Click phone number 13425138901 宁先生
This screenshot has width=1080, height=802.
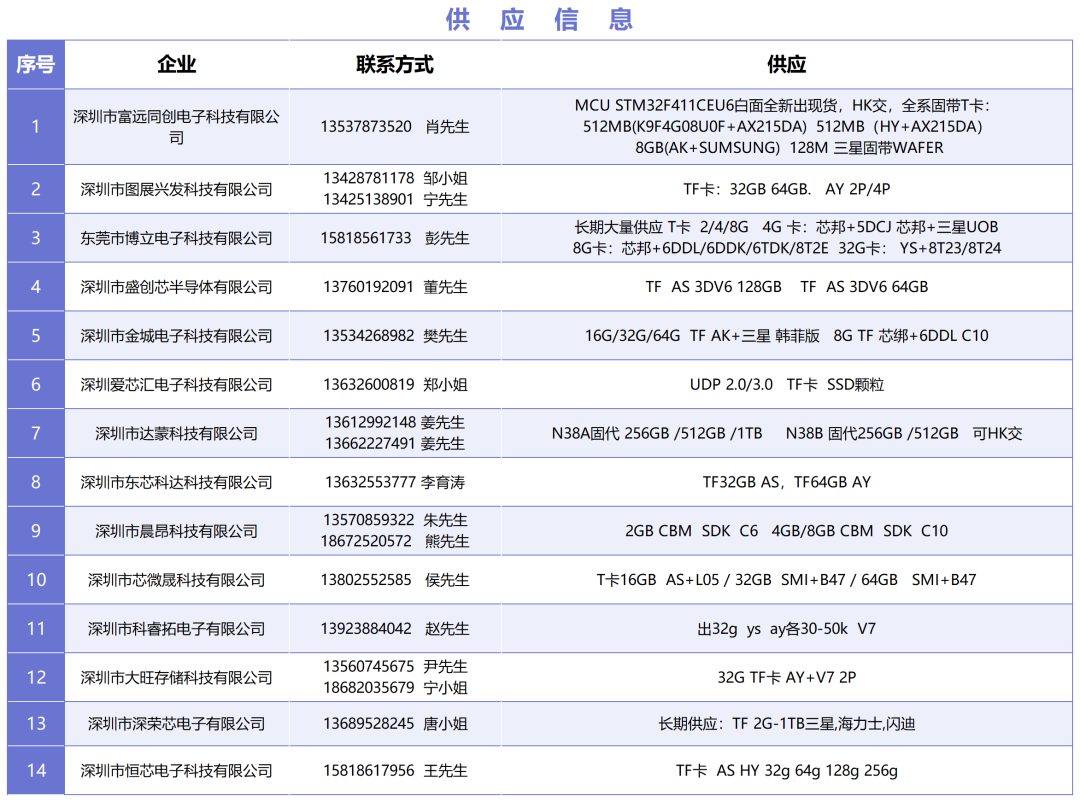[x=395, y=200]
